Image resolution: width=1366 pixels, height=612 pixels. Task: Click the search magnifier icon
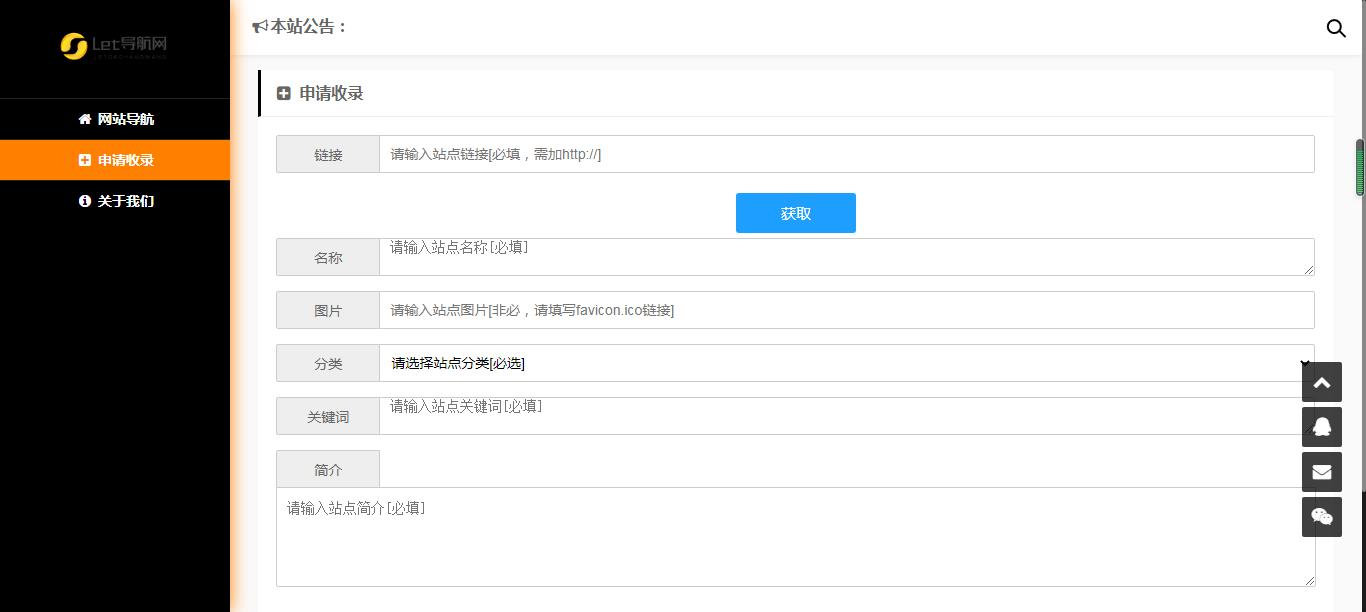coord(1335,28)
